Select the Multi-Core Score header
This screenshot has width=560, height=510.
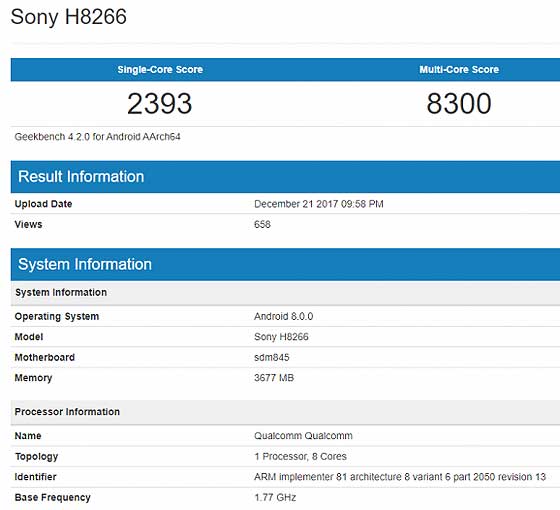click(459, 69)
